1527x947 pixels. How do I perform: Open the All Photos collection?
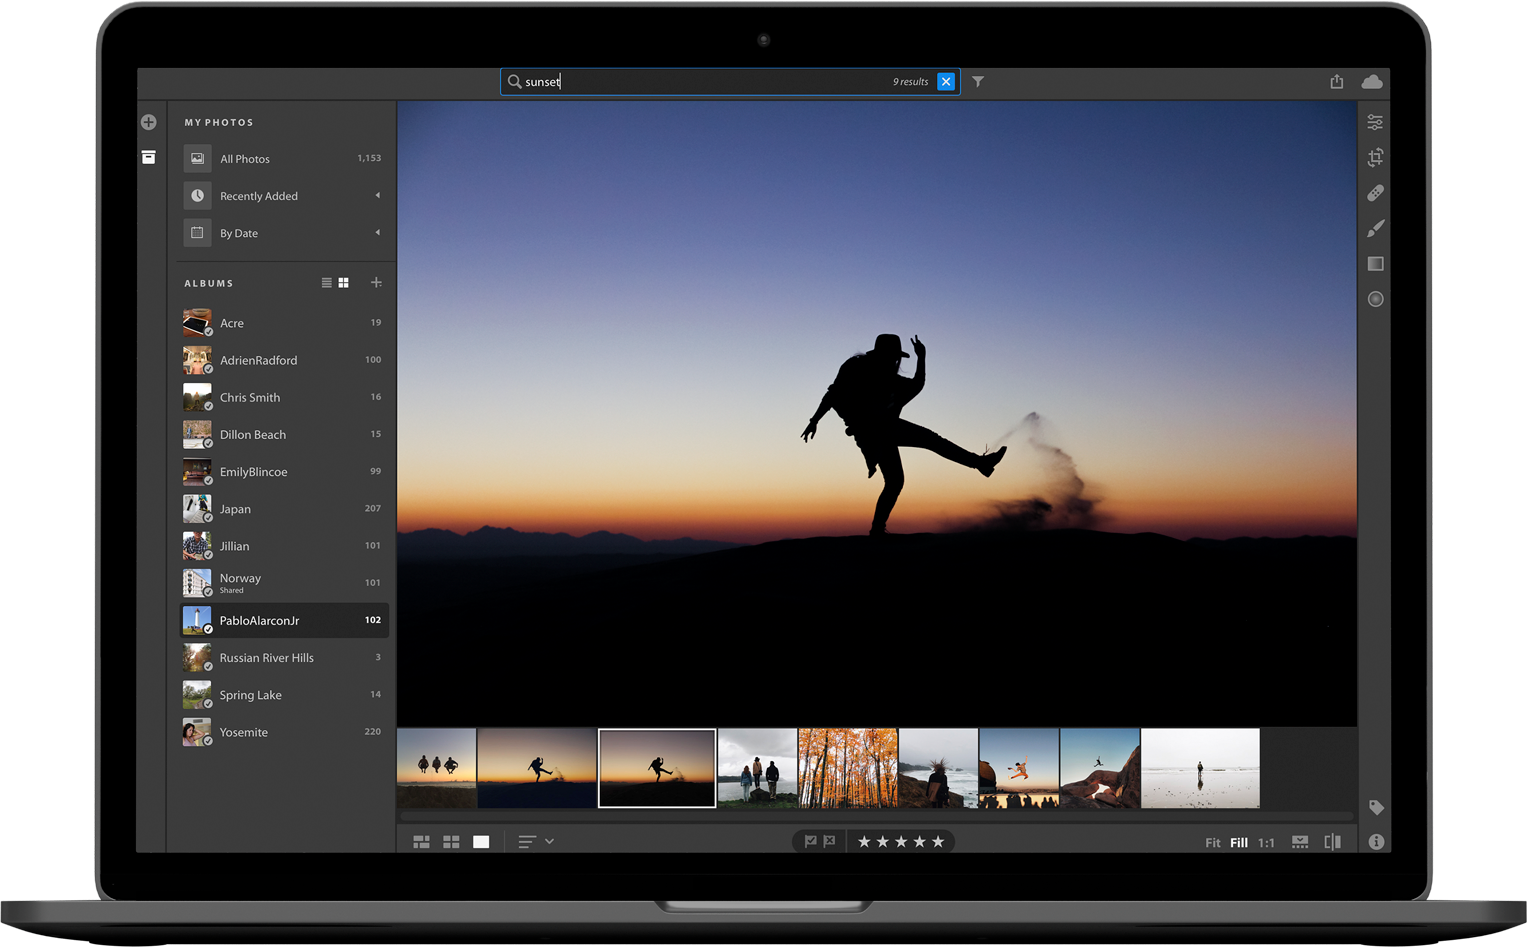243,158
